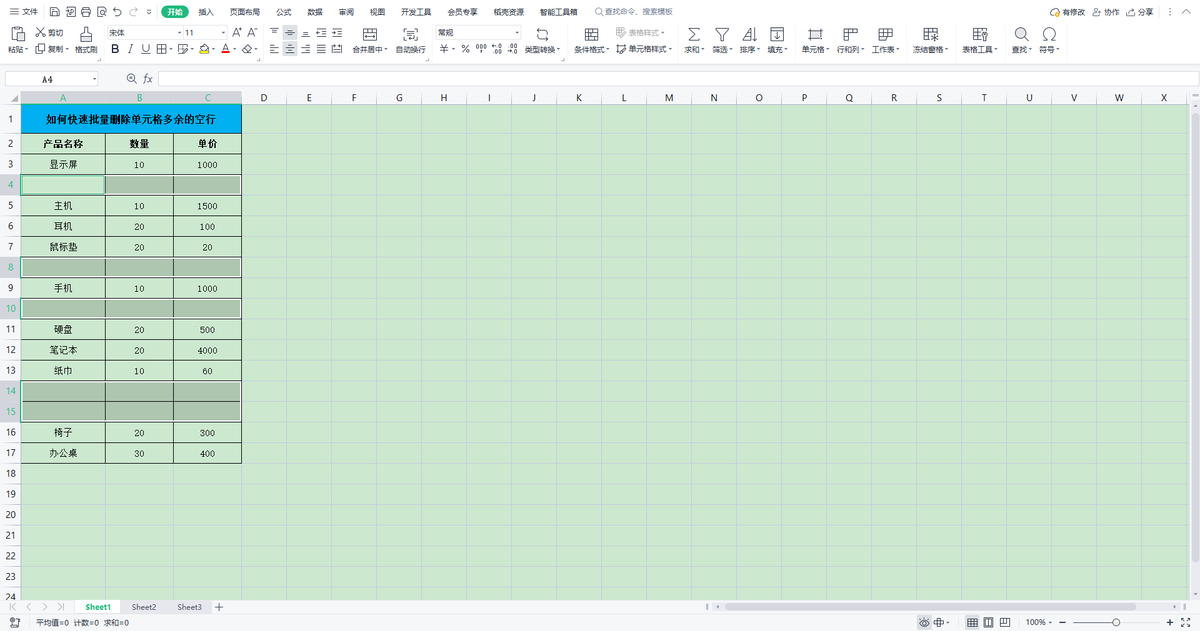Toggle middle vertical alignment
This screenshot has height=631, width=1200.
click(290, 33)
